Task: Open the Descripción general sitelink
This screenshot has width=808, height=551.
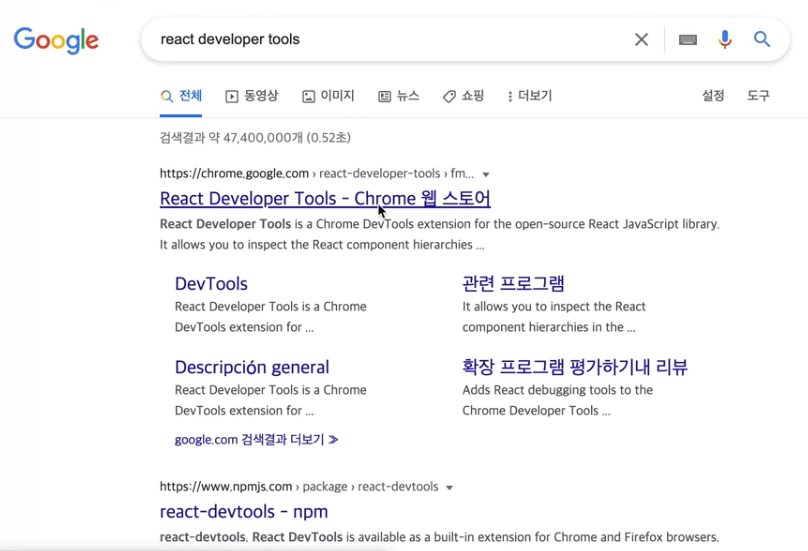Action: [252, 368]
